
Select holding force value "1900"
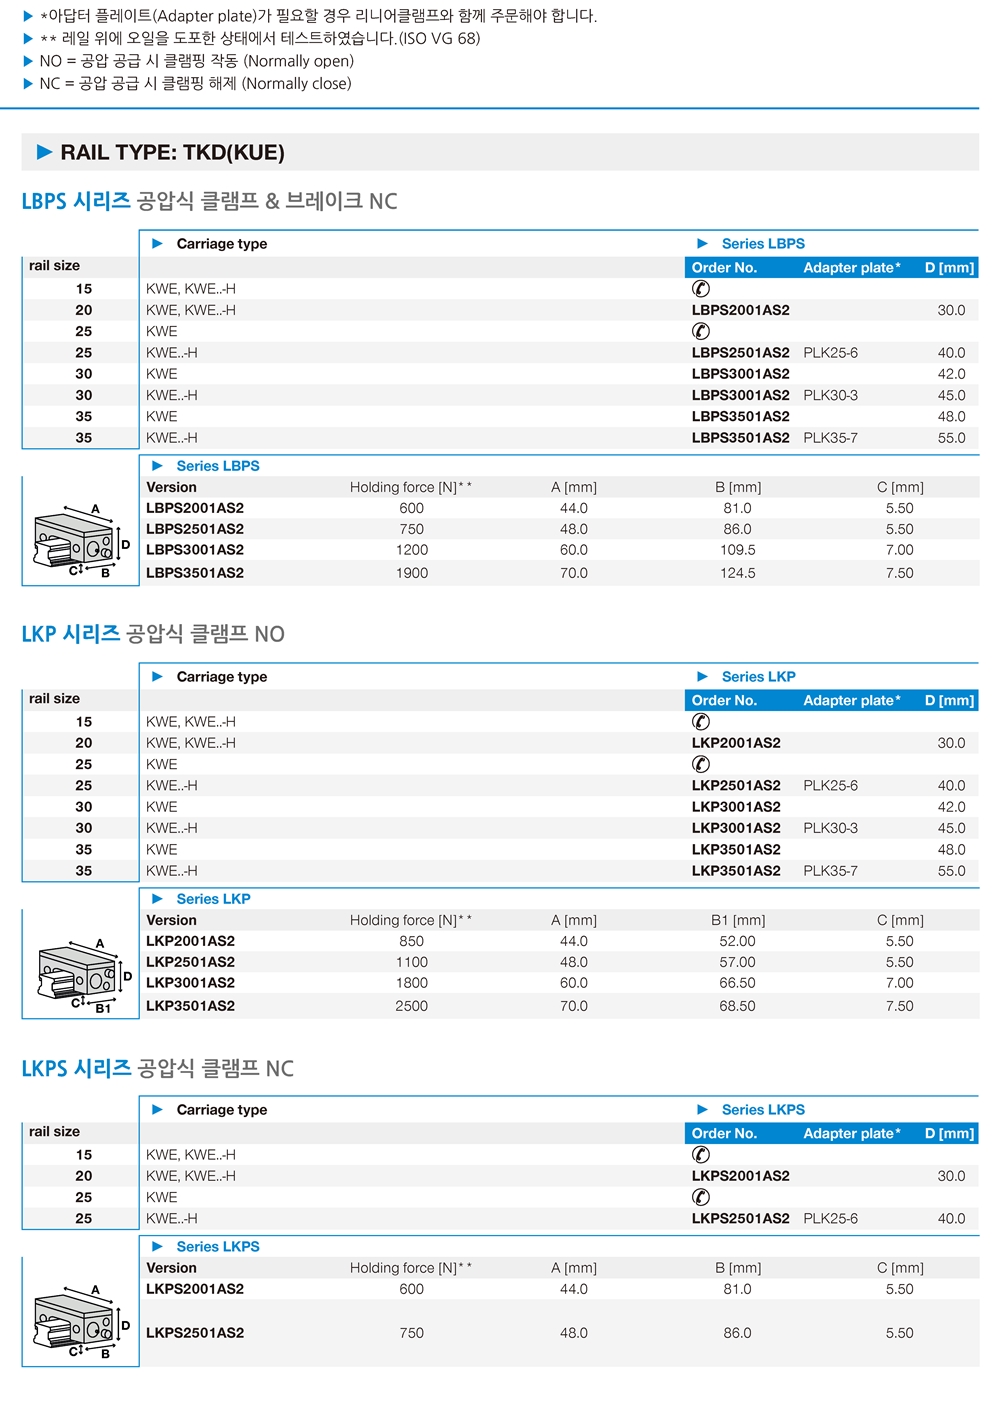pos(412,573)
